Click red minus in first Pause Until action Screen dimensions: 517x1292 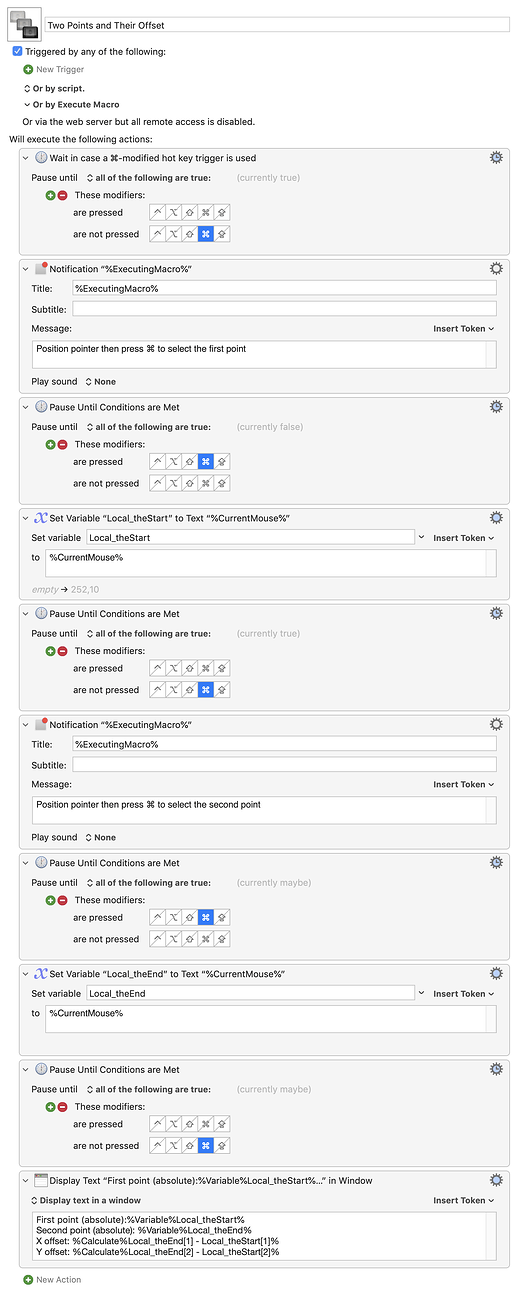(x=62, y=444)
